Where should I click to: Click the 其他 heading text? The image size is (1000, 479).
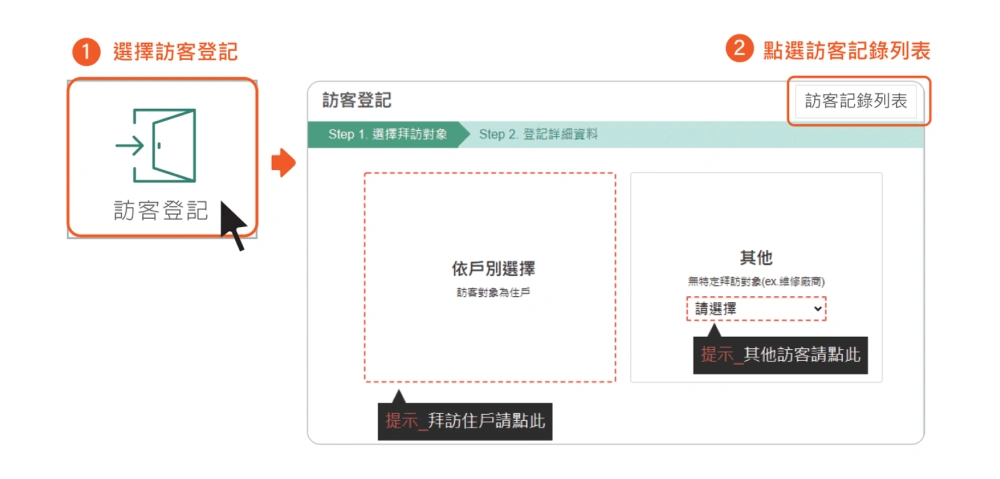point(756,258)
